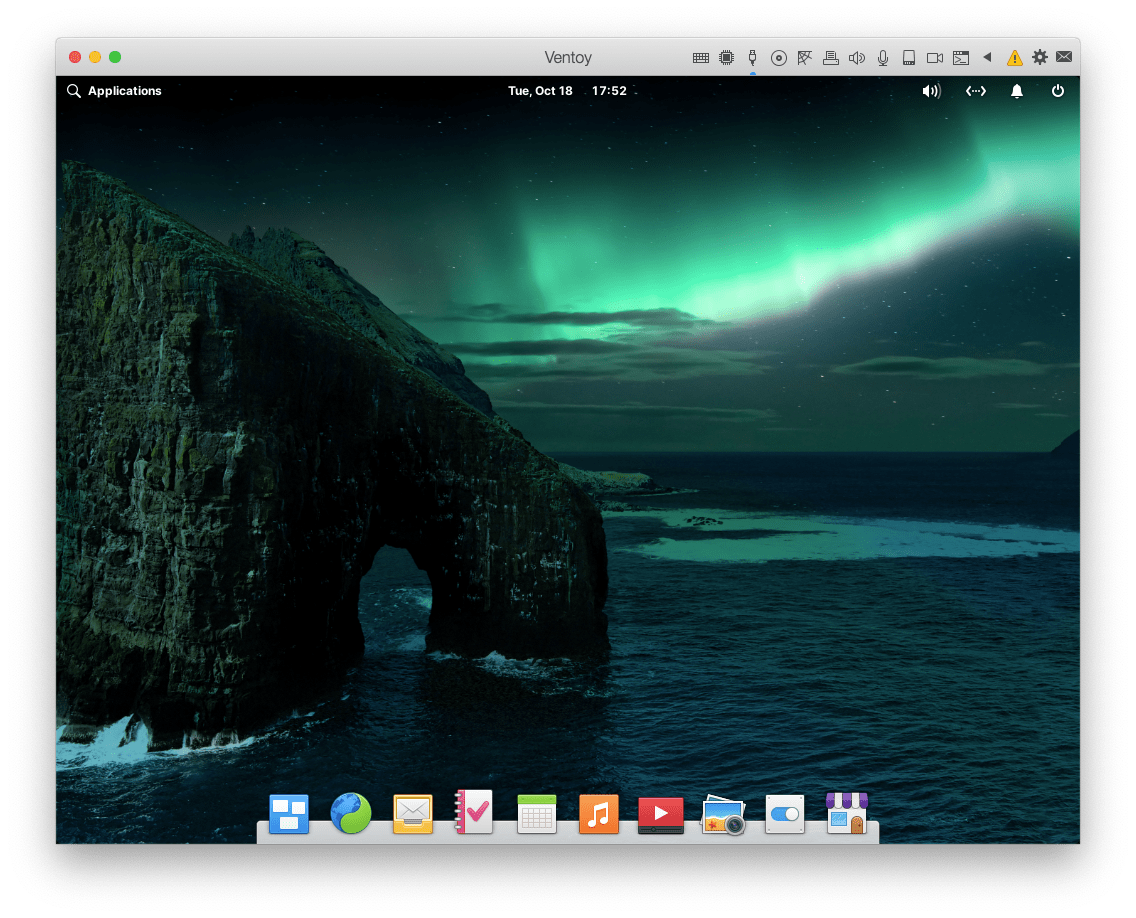Collapse the toolbar icons with left arrow

pyautogui.click(x=987, y=58)
